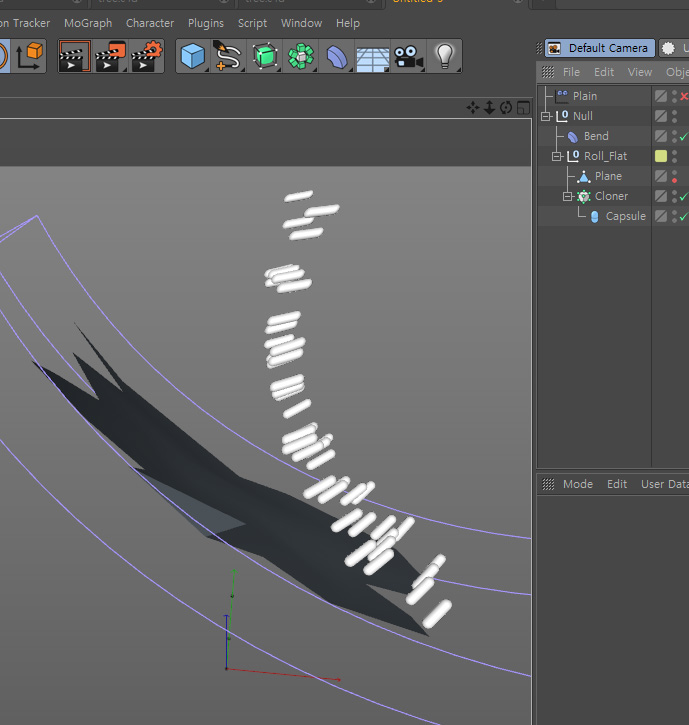Toggle Bend deformer green check
The height and width of the screenshot is (725, 689).
[x=683, y=137]
